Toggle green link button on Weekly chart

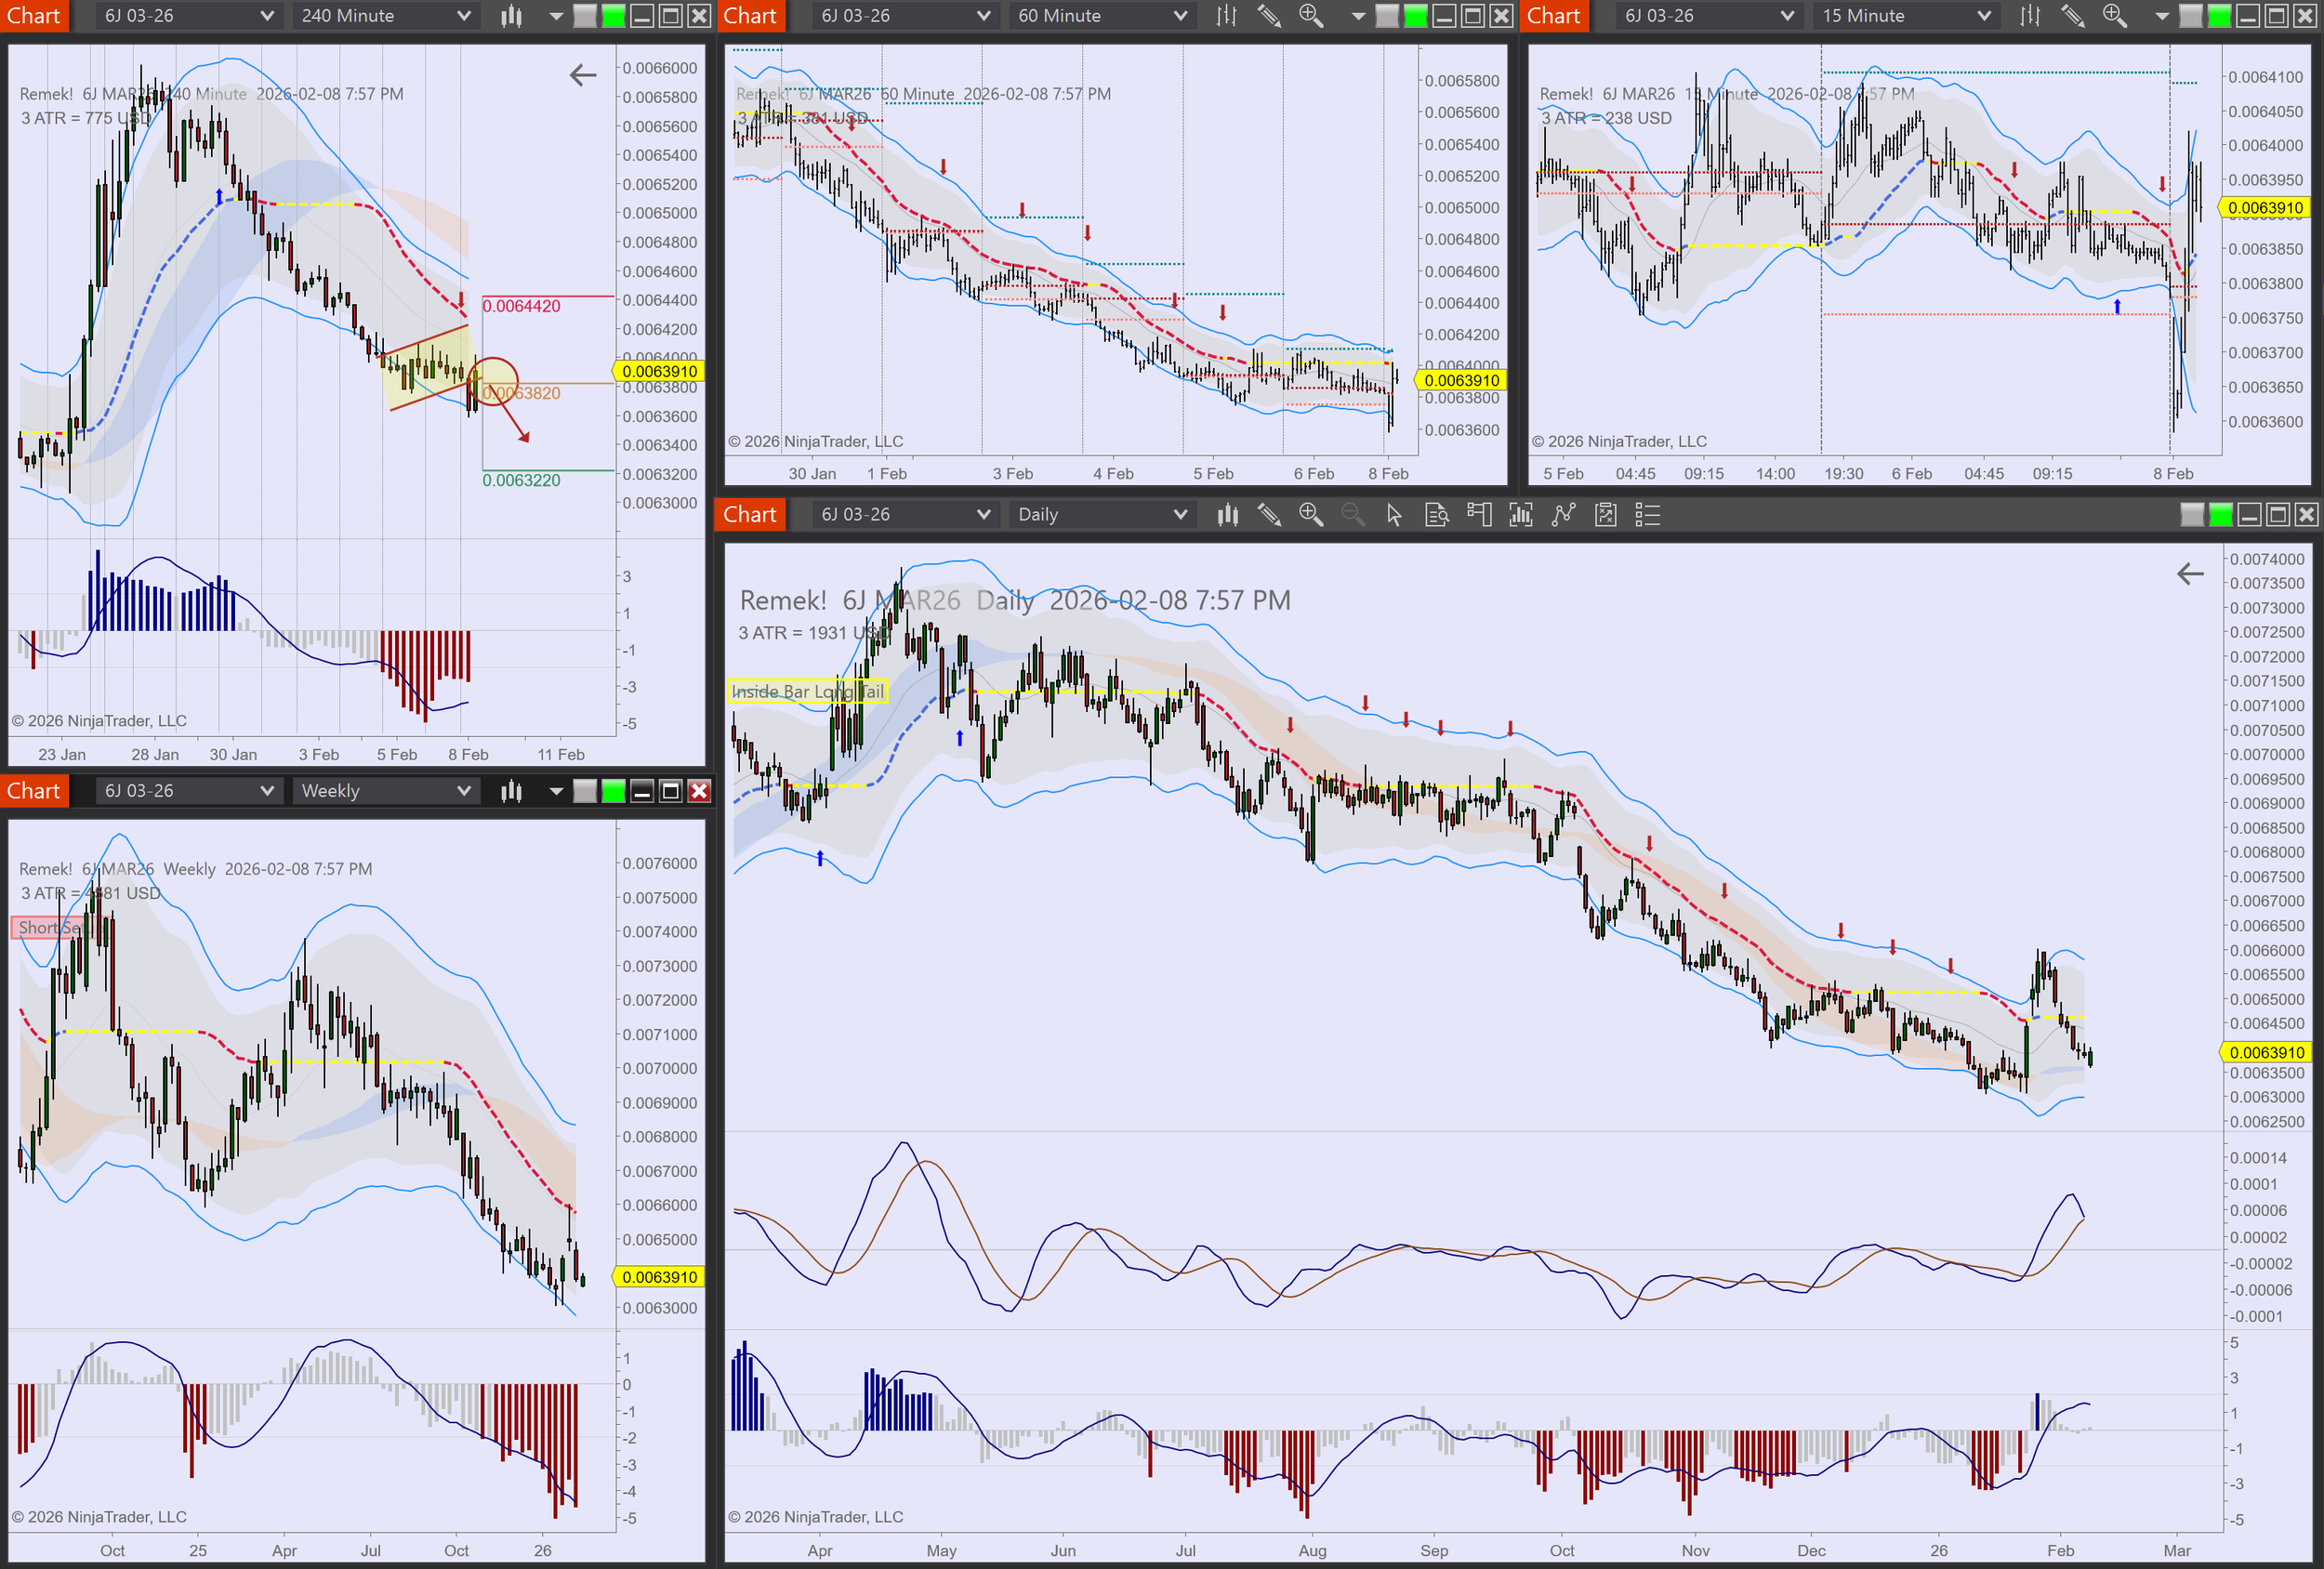[x=613, y=791]
